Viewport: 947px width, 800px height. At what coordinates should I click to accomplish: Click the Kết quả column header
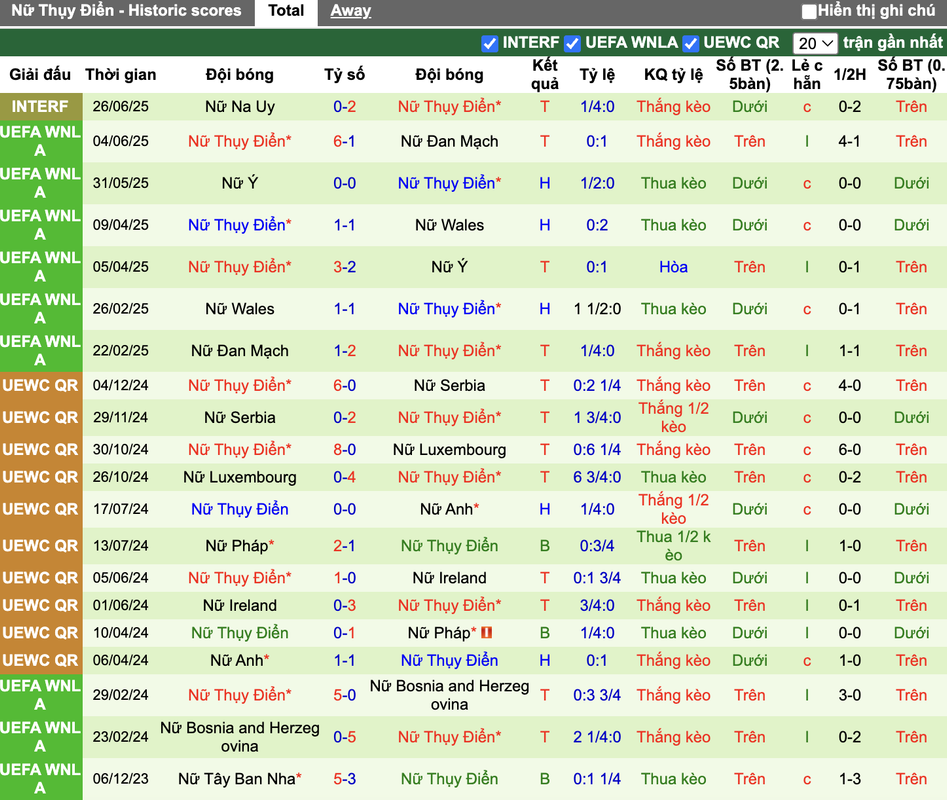545,75
